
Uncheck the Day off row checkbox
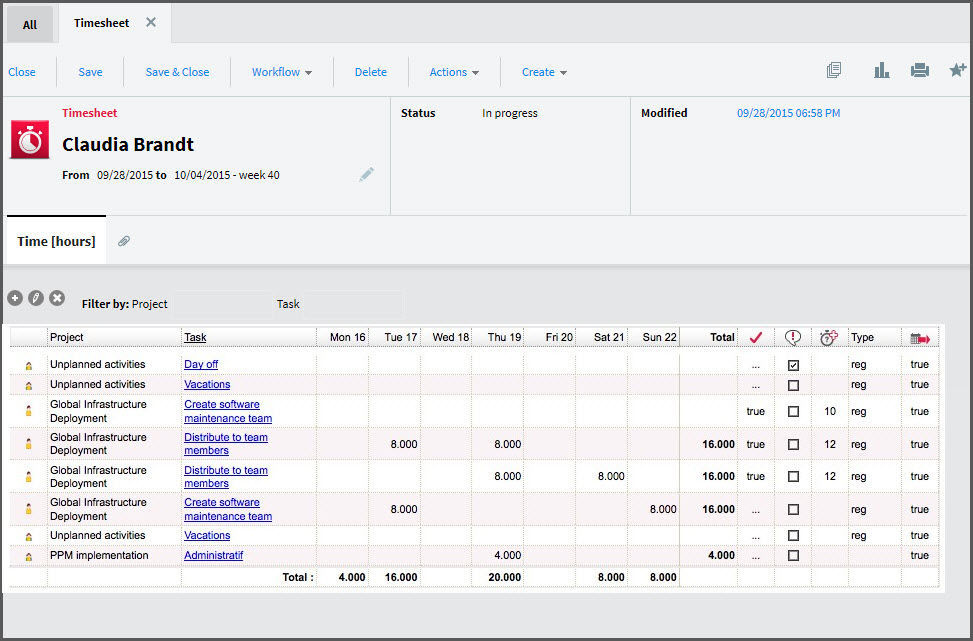tap(793, 365)
